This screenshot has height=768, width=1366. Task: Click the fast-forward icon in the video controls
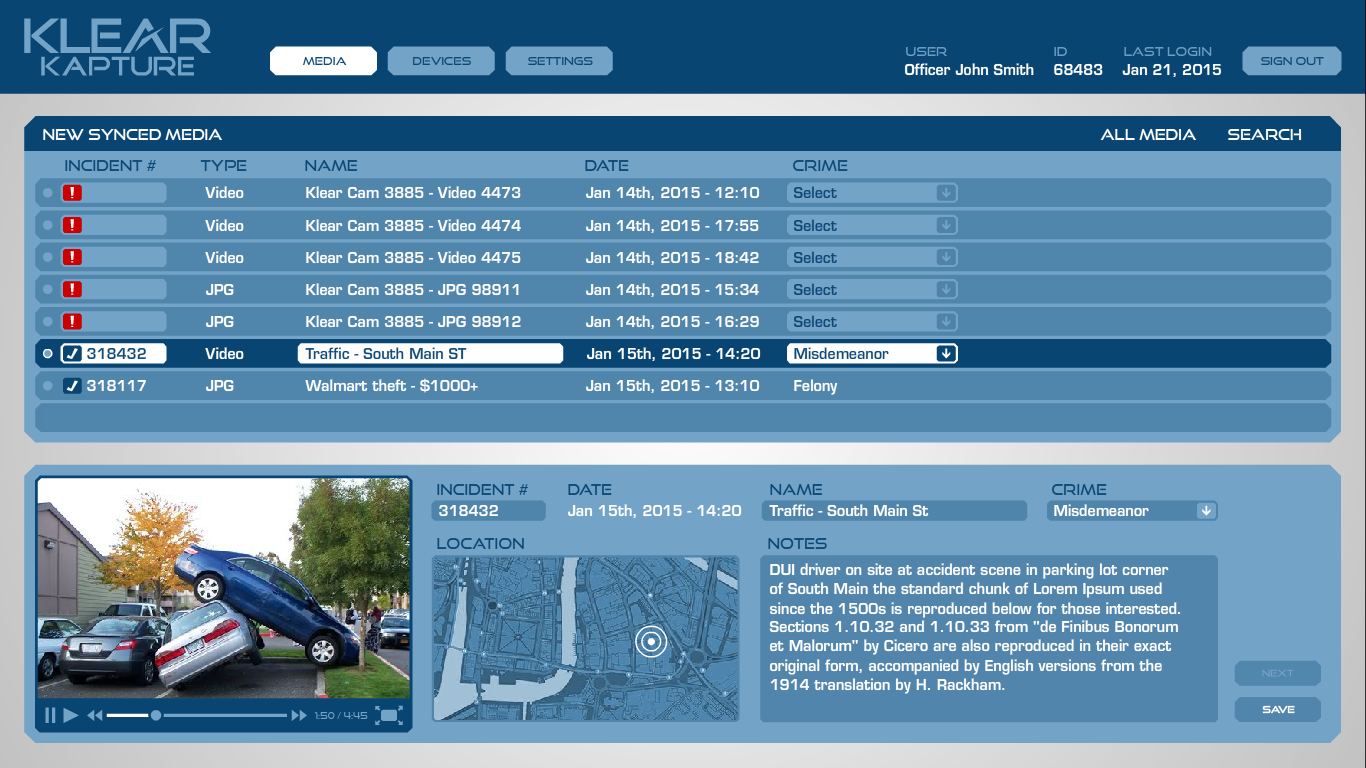tap(298, 715)
